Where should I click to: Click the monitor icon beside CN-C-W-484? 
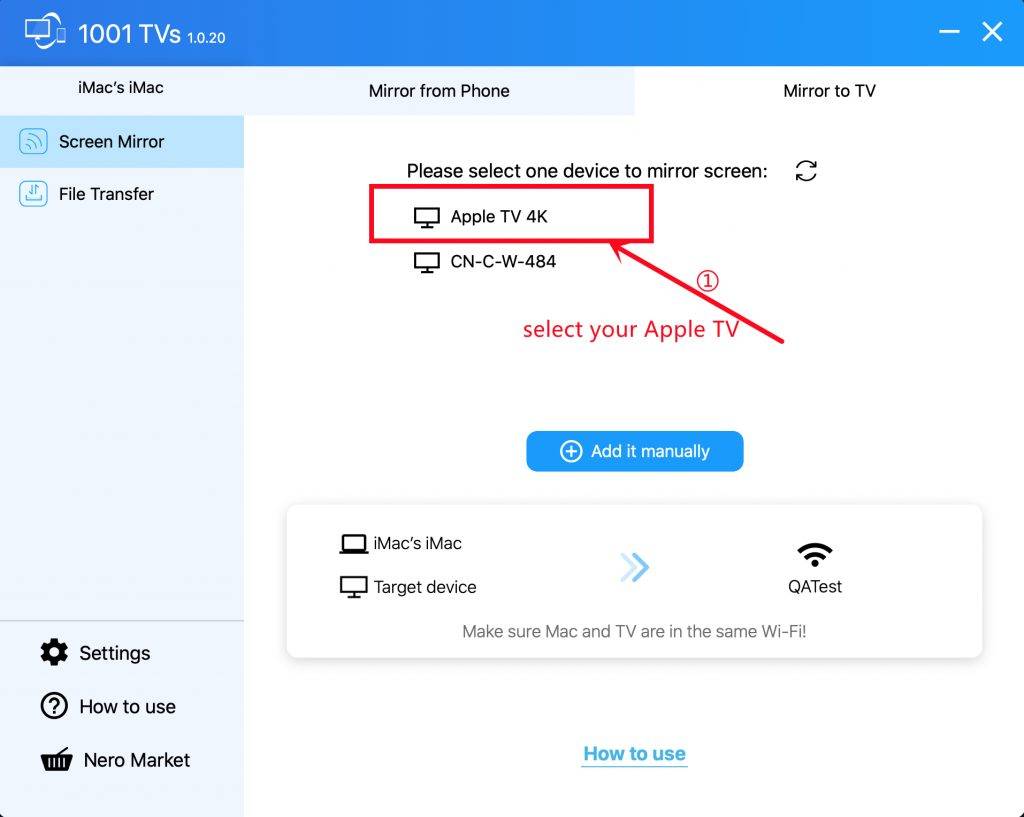point(426,263)
